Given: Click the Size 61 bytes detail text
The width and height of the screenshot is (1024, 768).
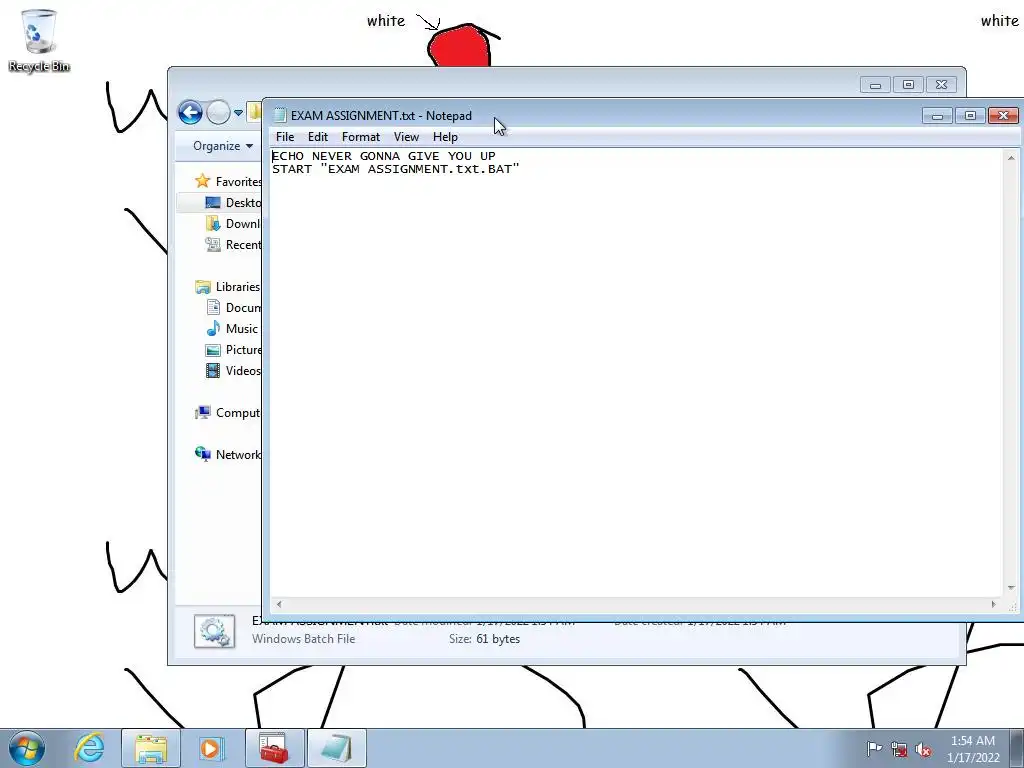Looking at the screenshot, I should click(x=484, y=639).
